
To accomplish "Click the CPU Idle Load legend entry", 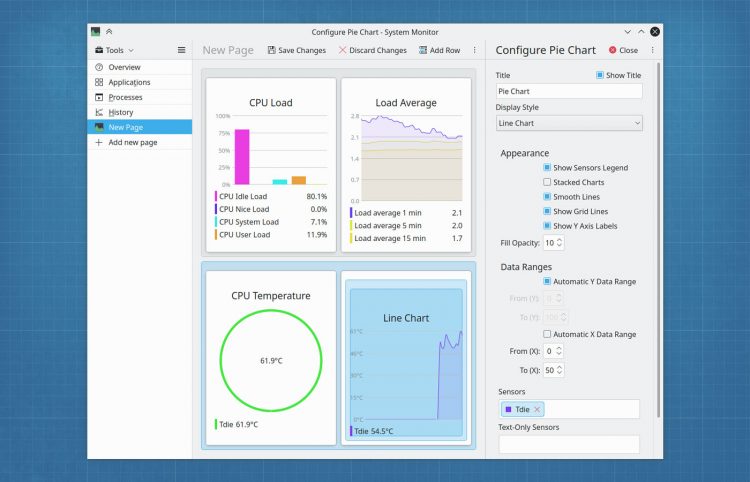I will (x=271, y=196).
